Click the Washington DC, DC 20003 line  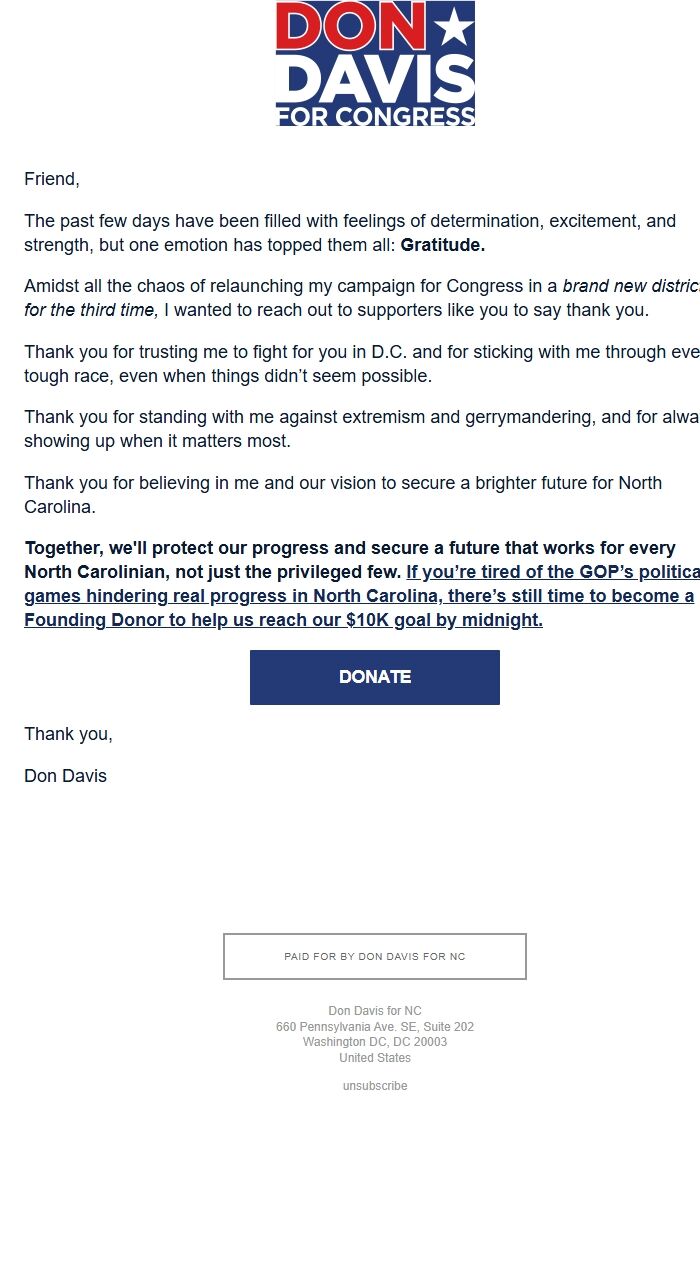[374, 1041]
